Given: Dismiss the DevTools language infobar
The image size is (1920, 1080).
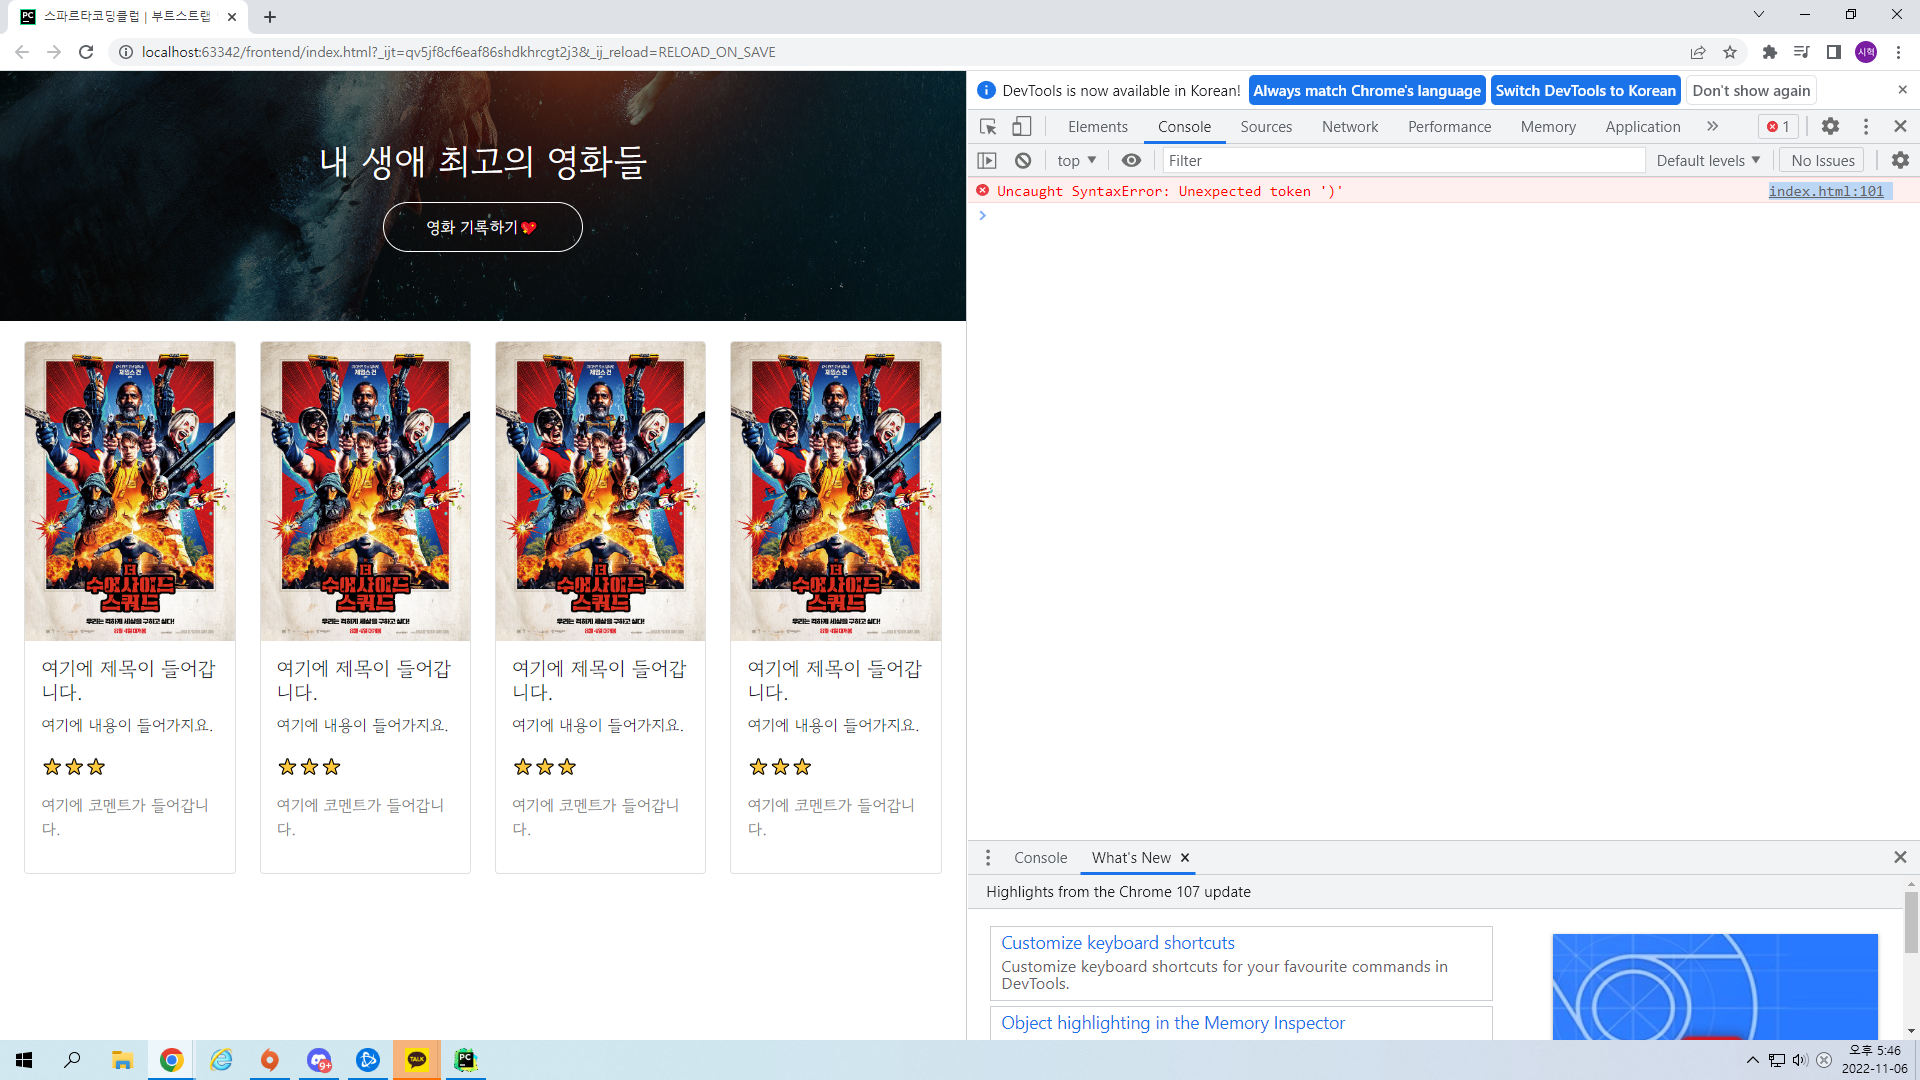Looking at the screenshot, I should click(1902, 90).
